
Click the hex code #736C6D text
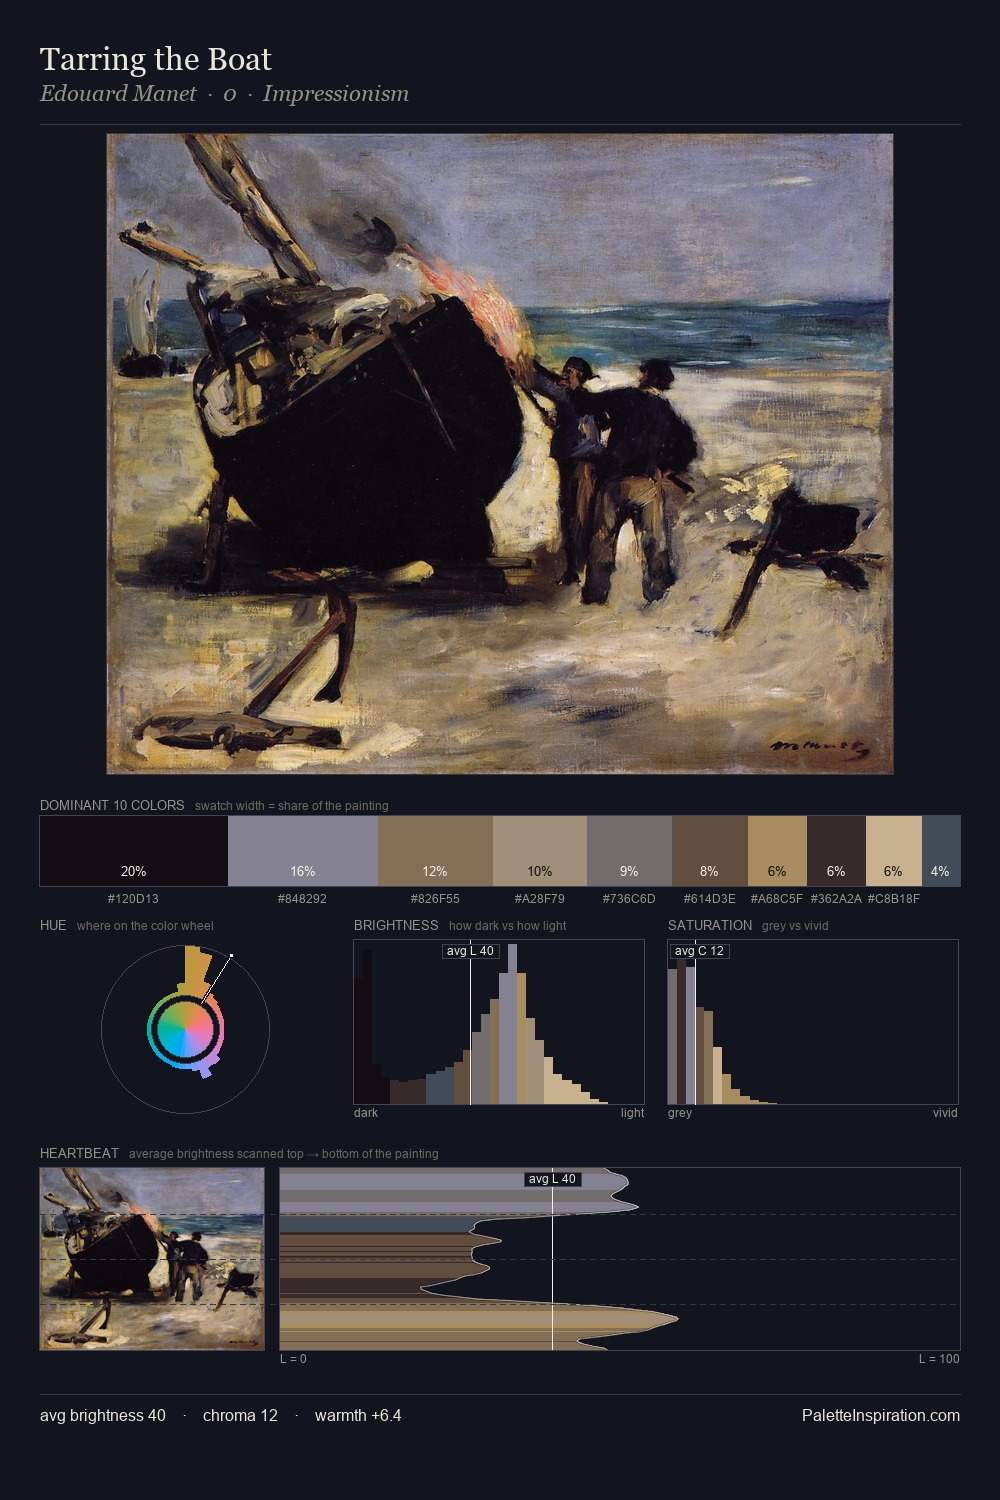[x=629, y=899]
